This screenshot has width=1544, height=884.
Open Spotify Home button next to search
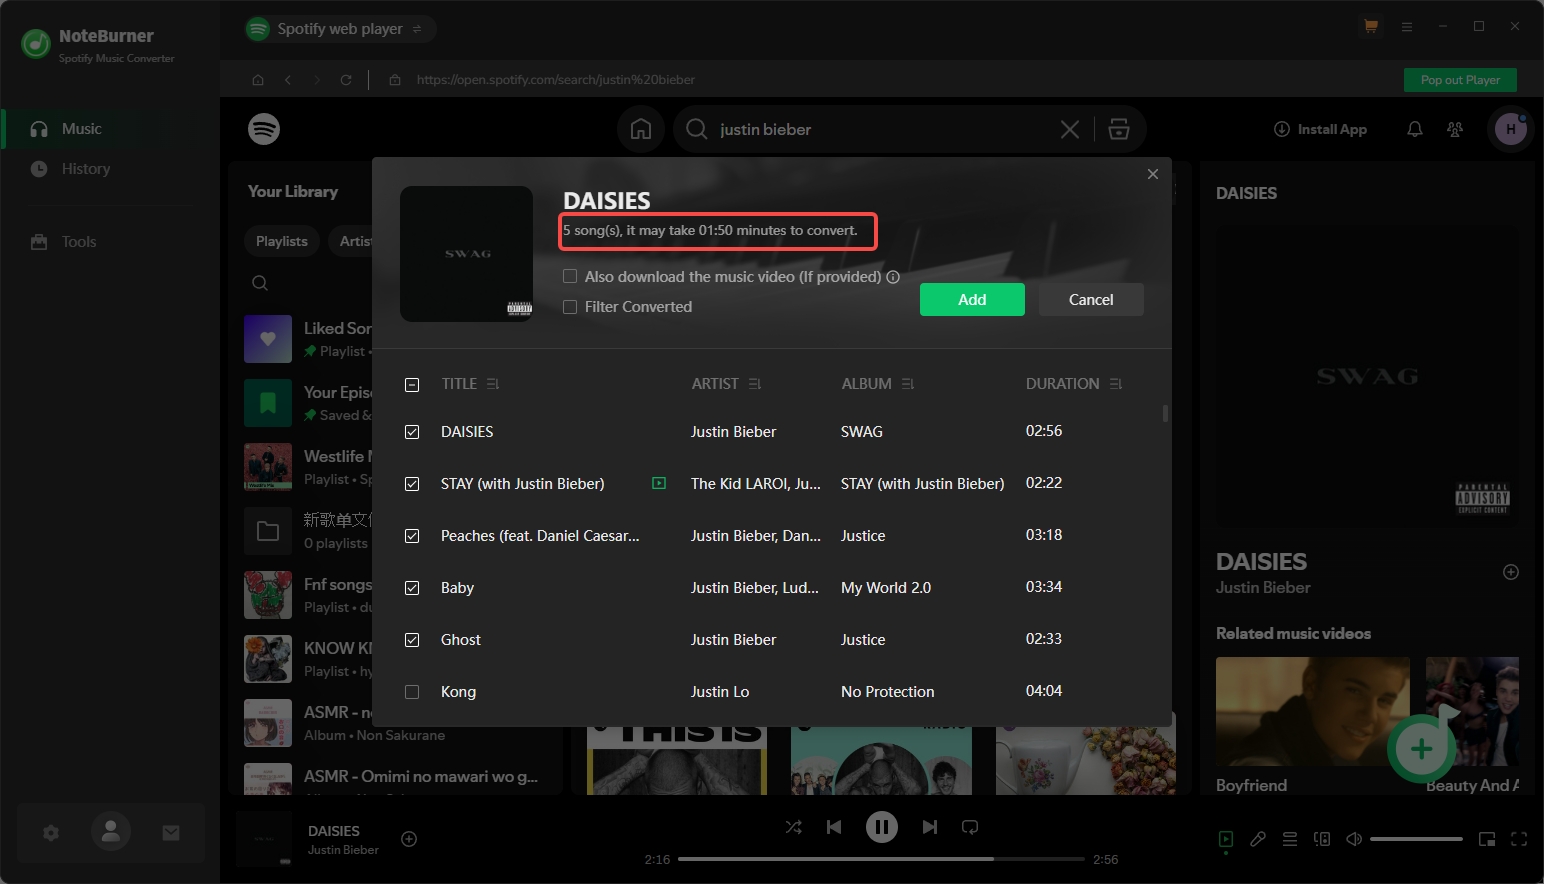pos(641,129)
